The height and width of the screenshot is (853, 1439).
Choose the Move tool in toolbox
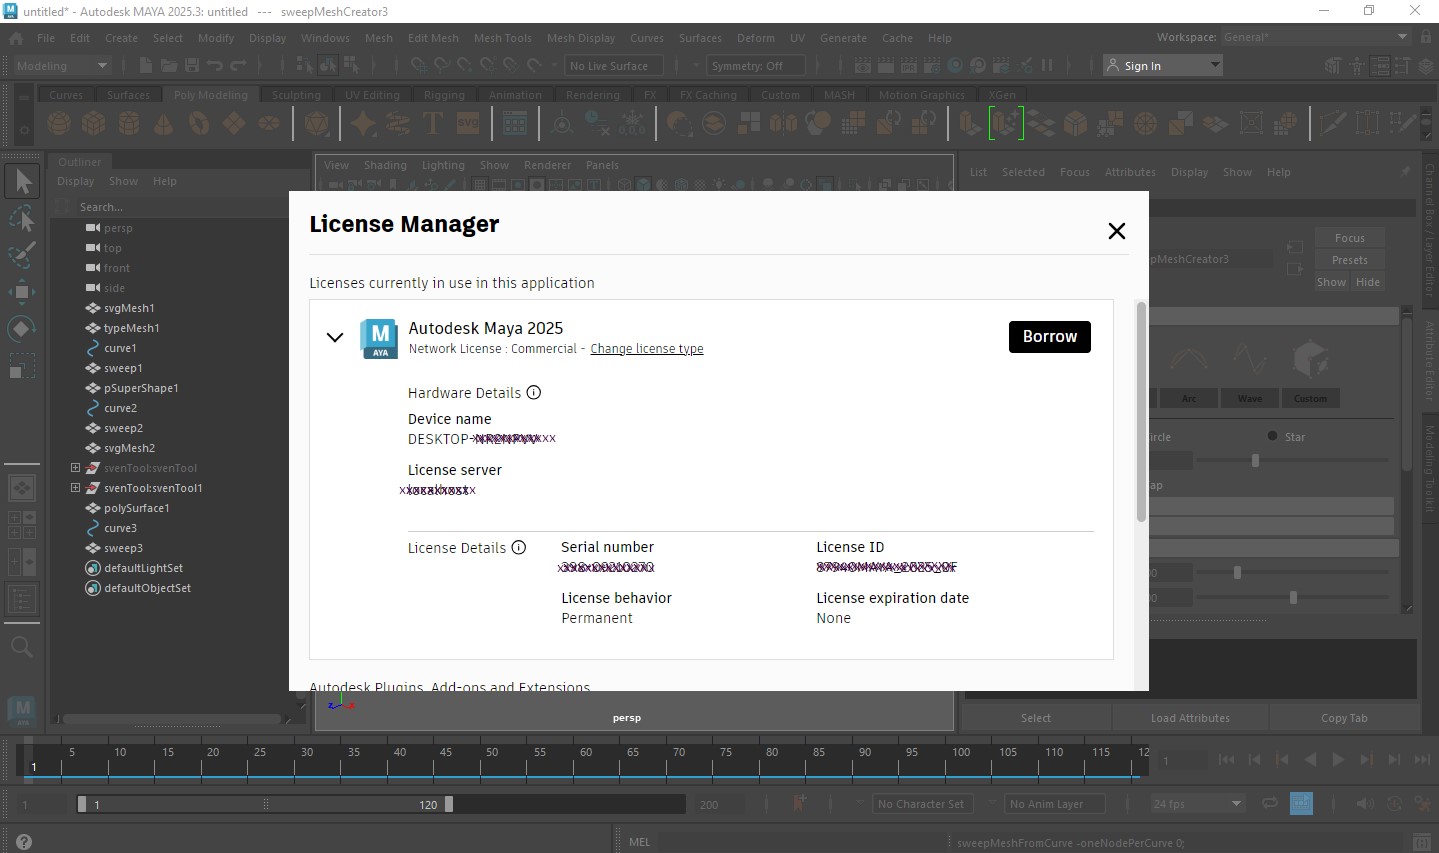click(22, 292)
